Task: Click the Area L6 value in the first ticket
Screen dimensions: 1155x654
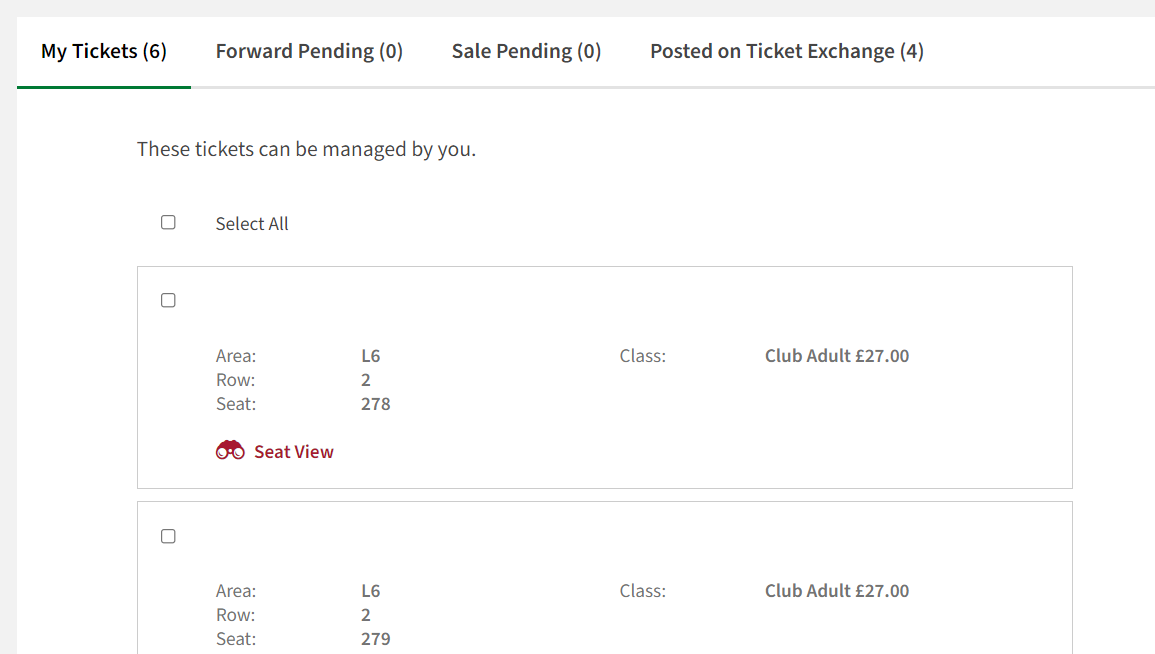Action: pos(371,356)
